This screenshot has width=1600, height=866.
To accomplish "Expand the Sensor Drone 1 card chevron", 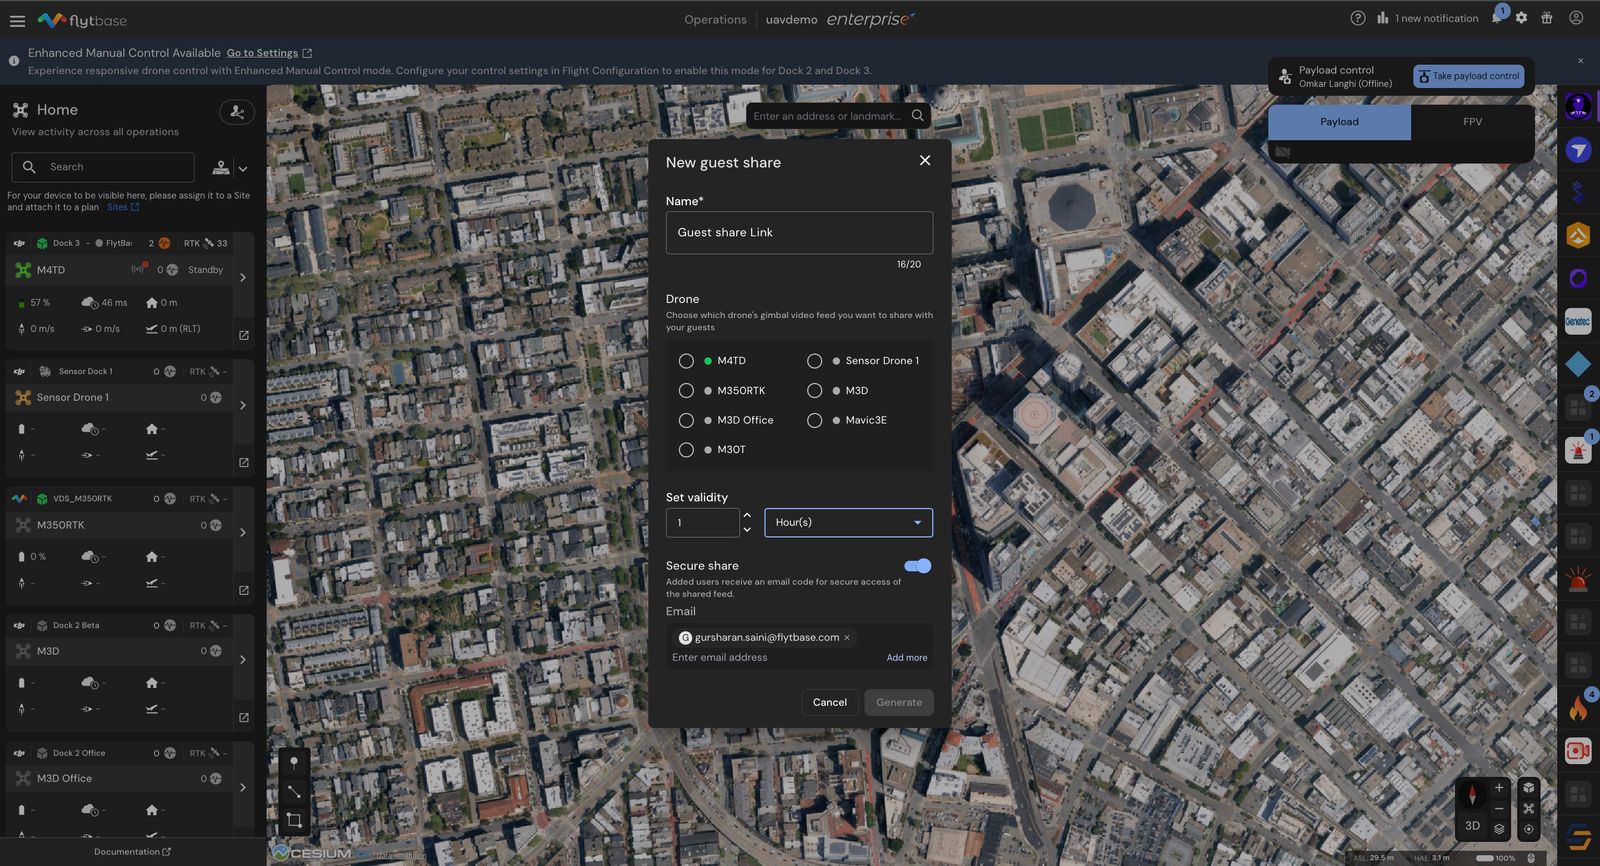I will coord(243,405).
